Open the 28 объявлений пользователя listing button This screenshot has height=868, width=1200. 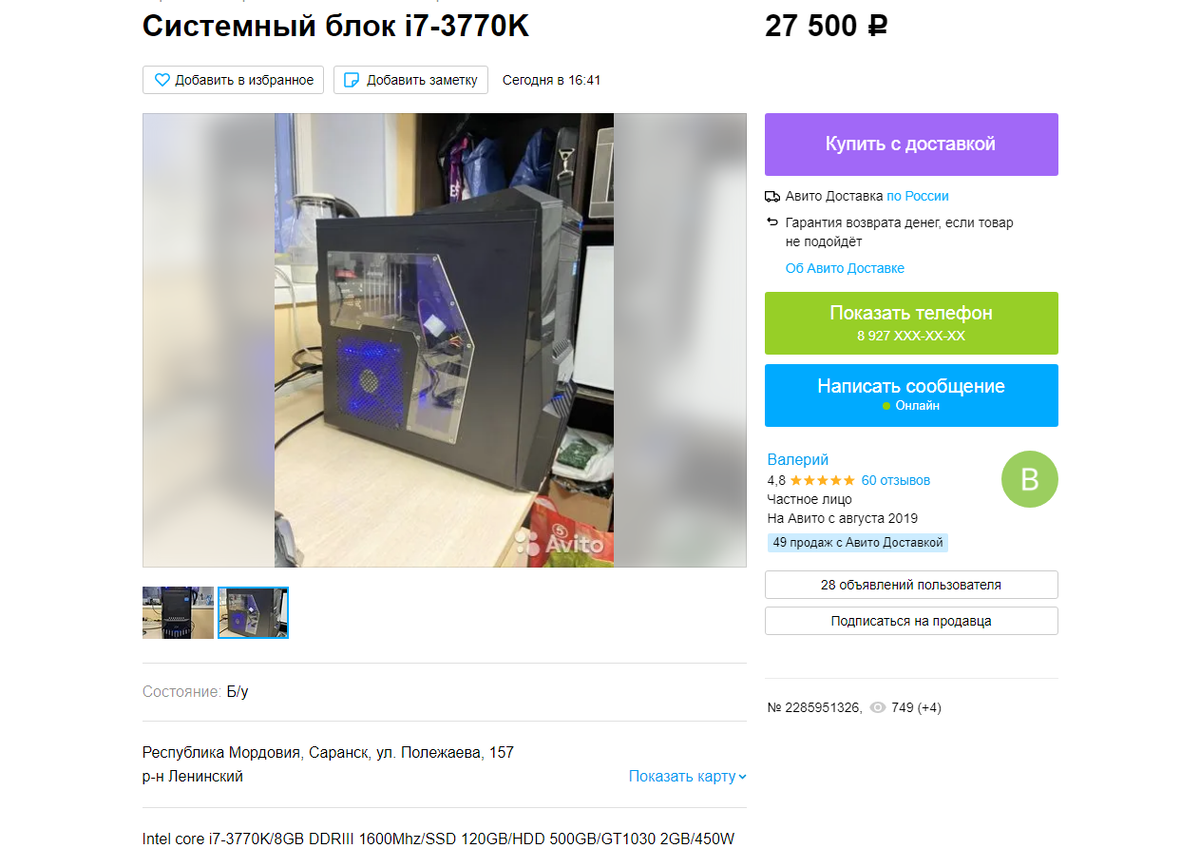(911, 585)
